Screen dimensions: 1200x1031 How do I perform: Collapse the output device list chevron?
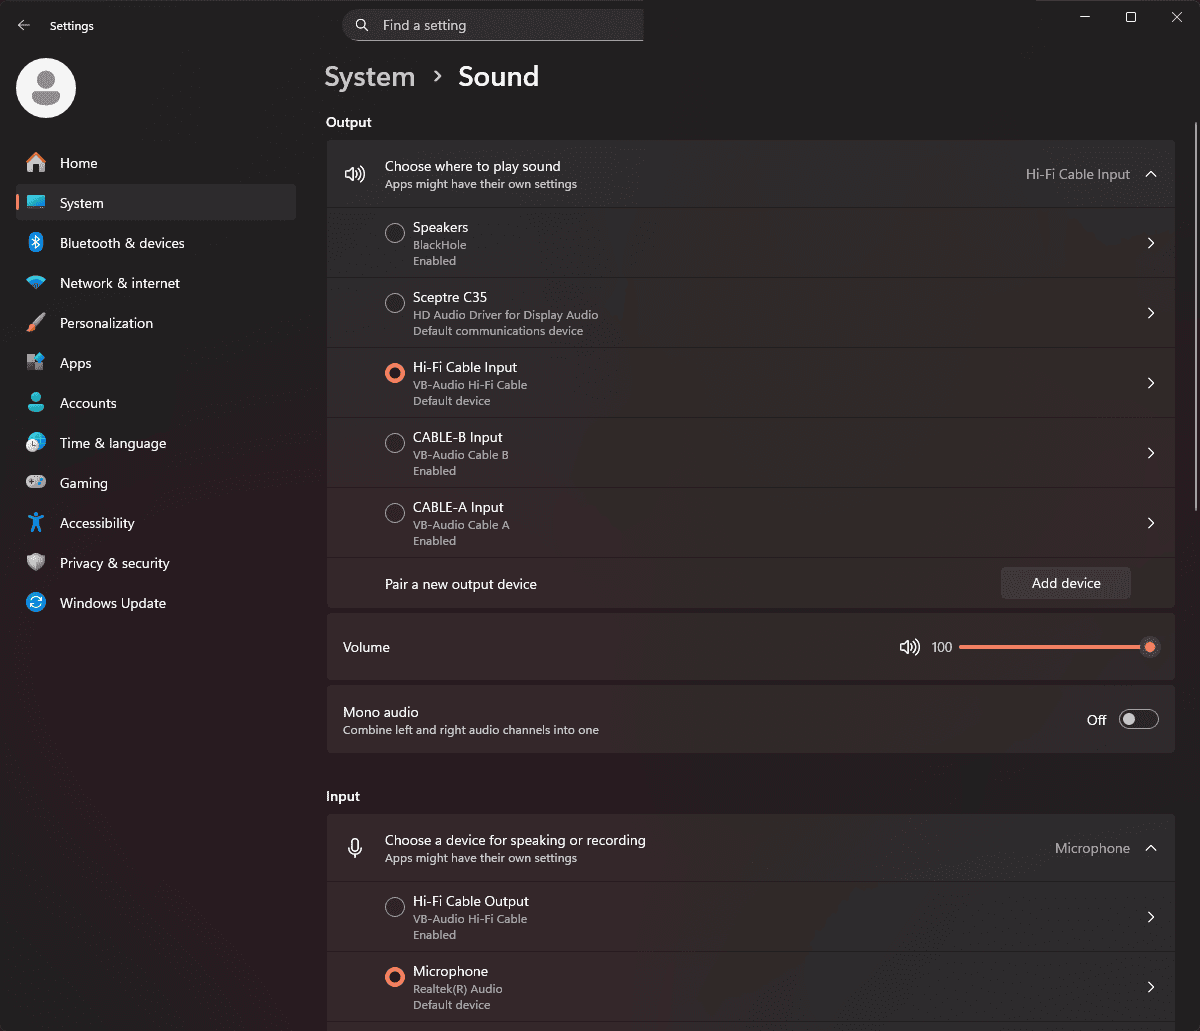pyautogui.click(x=1152, y=173)
